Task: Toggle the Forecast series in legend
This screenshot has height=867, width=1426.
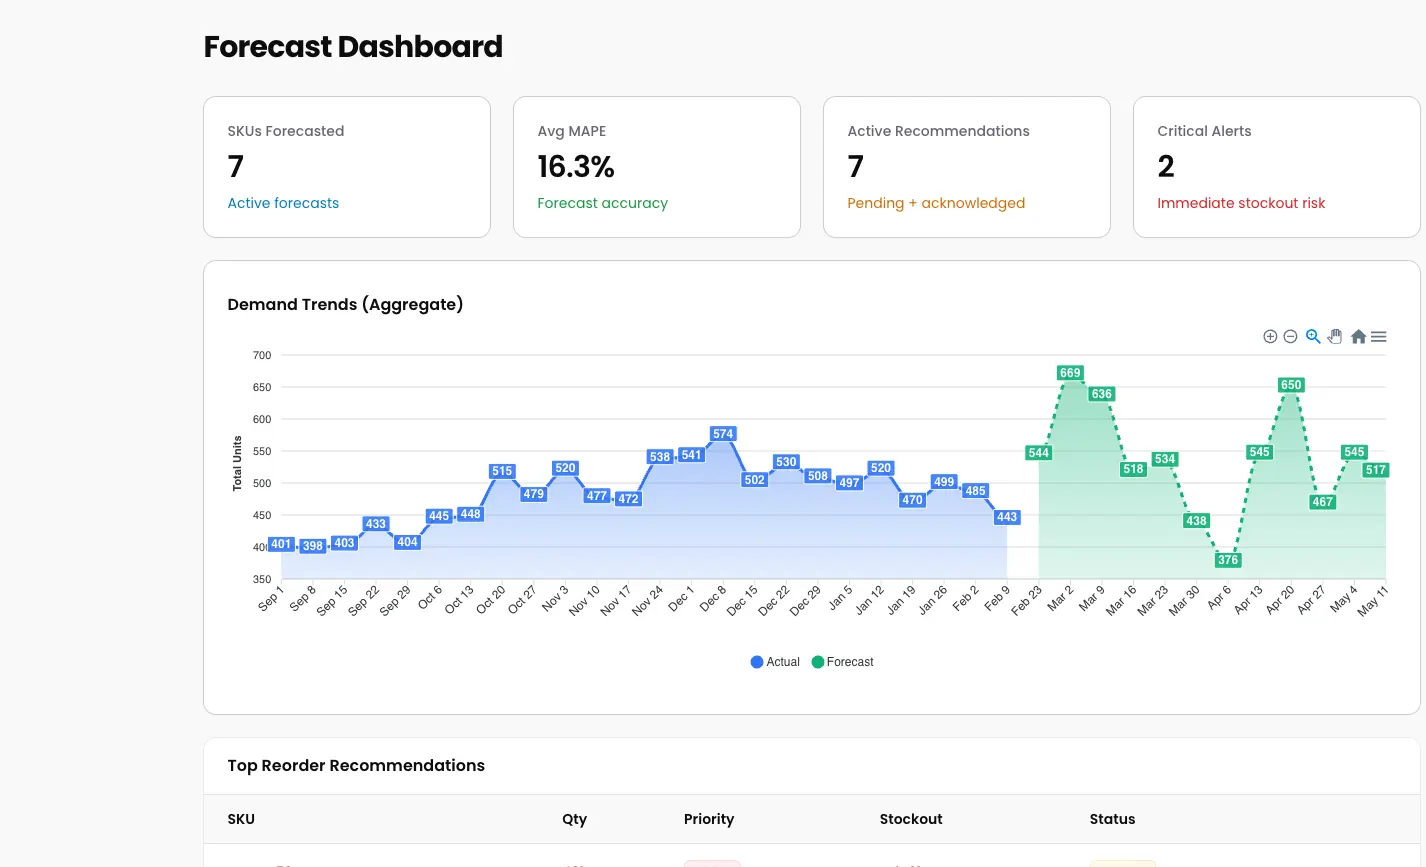Action: pyautogui.click(x=843, y=662)
